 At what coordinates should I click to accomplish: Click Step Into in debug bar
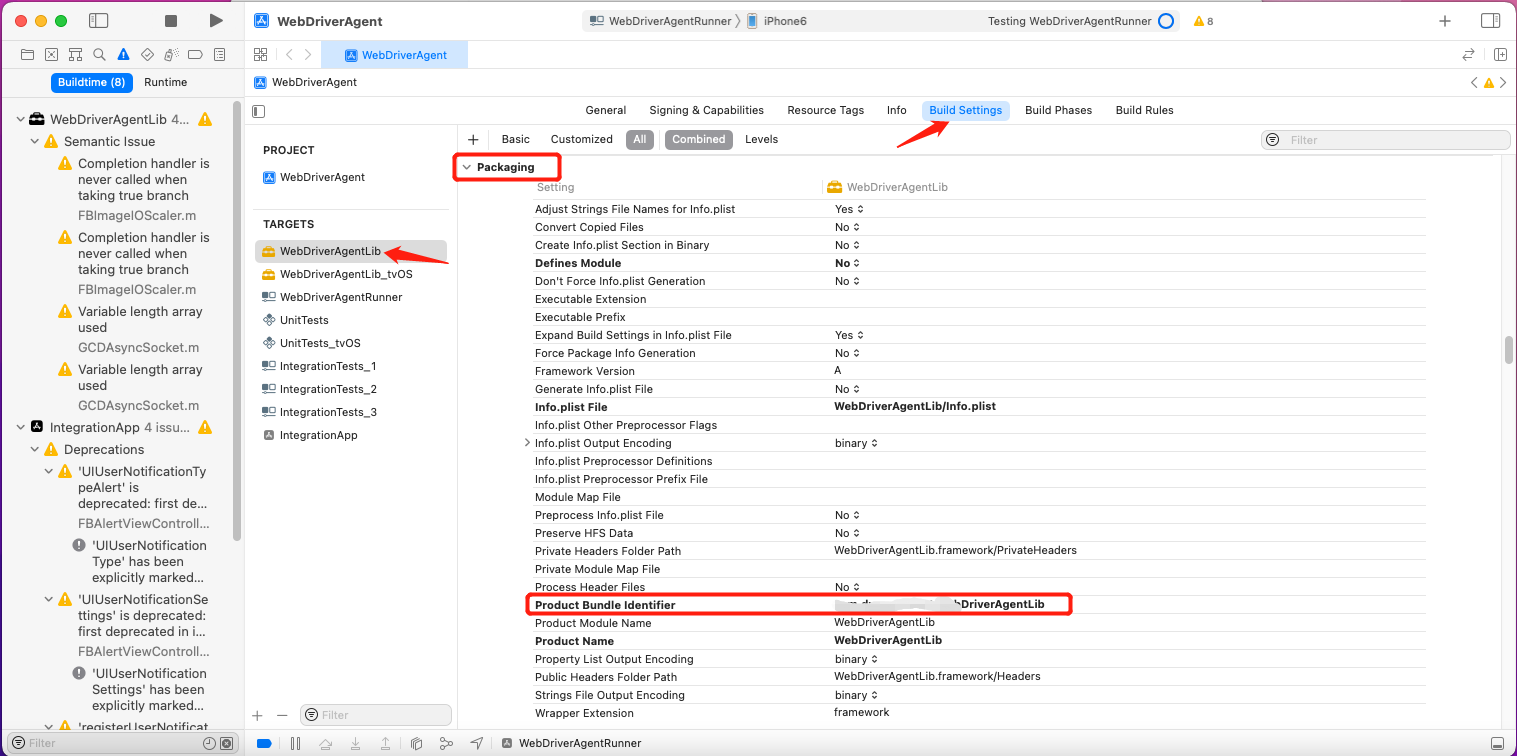point(356,743)
